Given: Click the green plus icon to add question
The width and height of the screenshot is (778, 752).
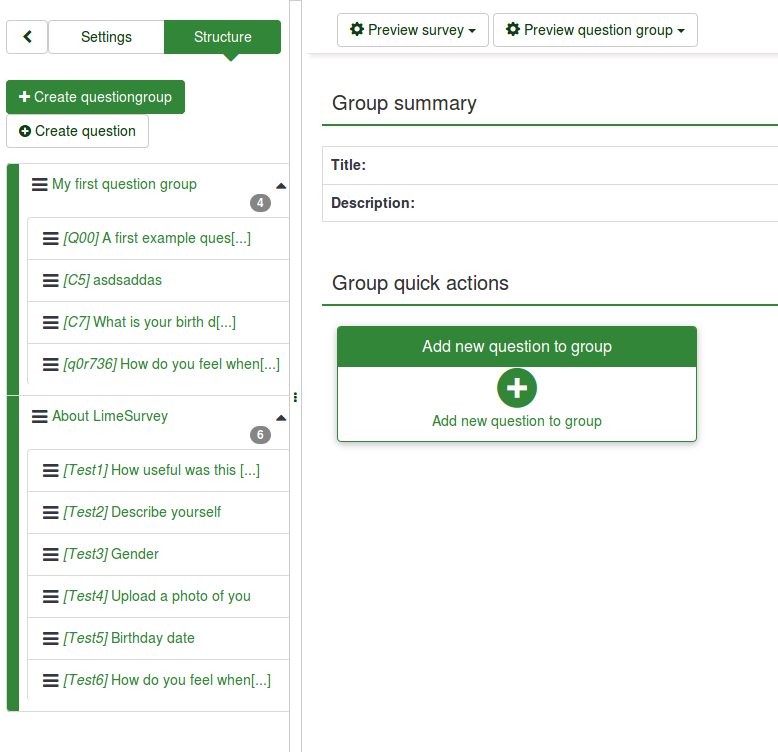Looking at the screenshot, I should pyautogui.click(x=516, y=388).
